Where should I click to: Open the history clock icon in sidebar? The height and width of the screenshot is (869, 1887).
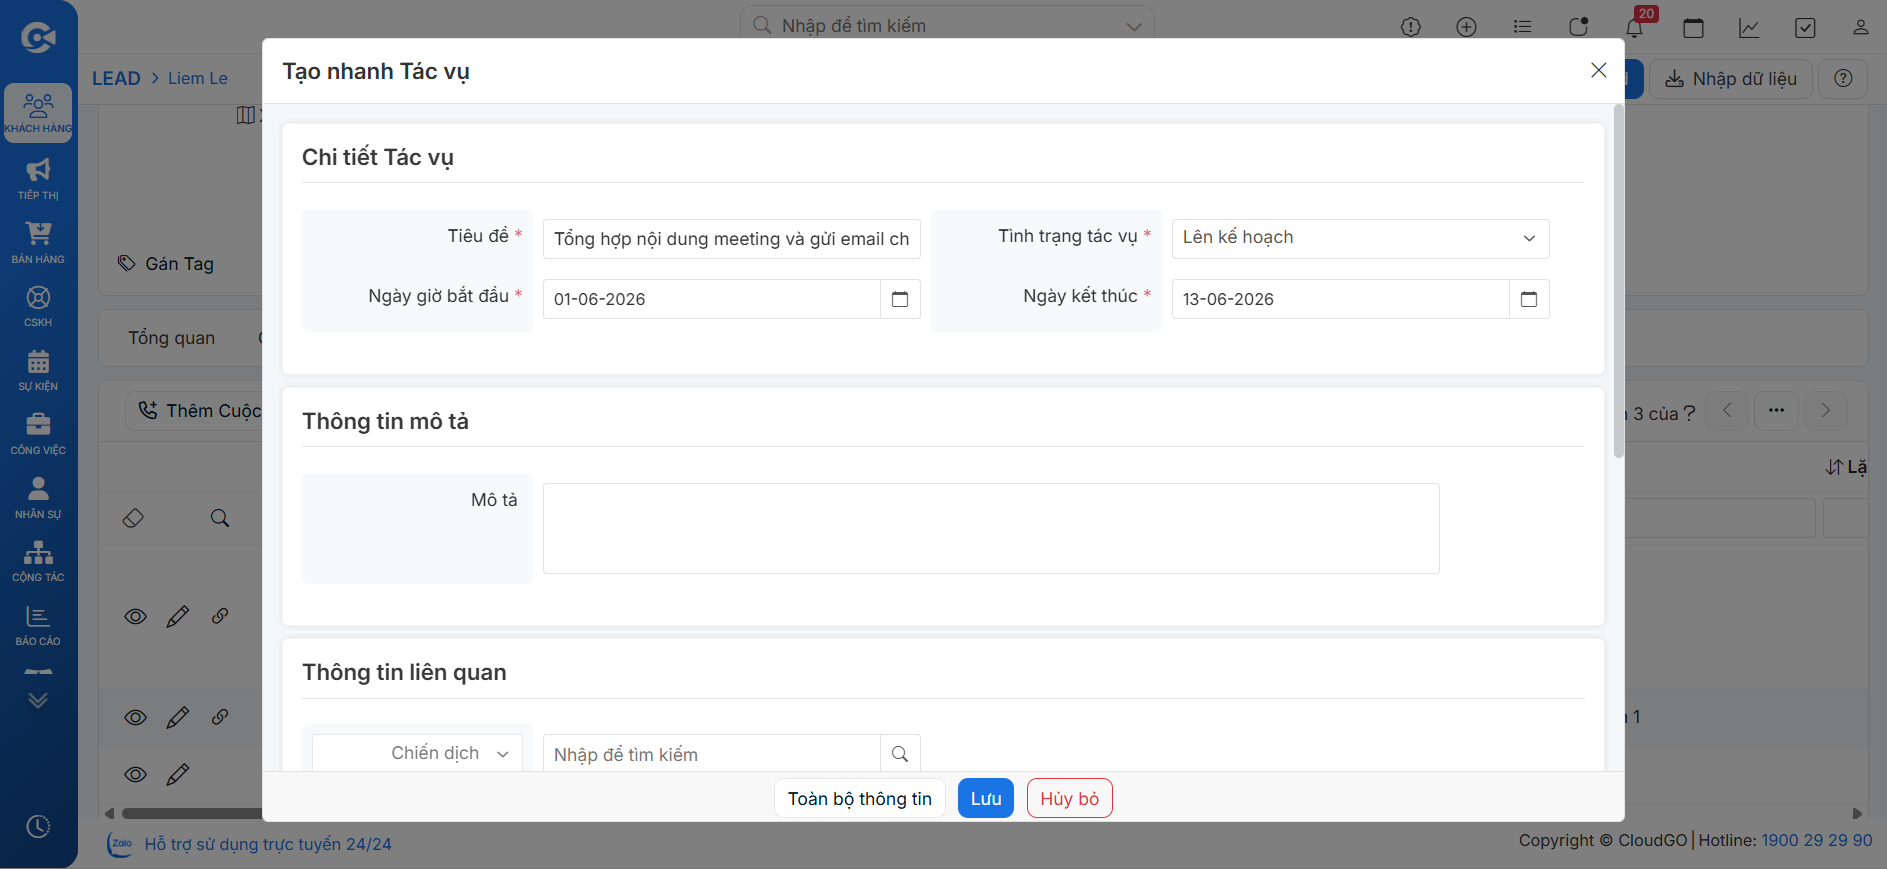38,826
